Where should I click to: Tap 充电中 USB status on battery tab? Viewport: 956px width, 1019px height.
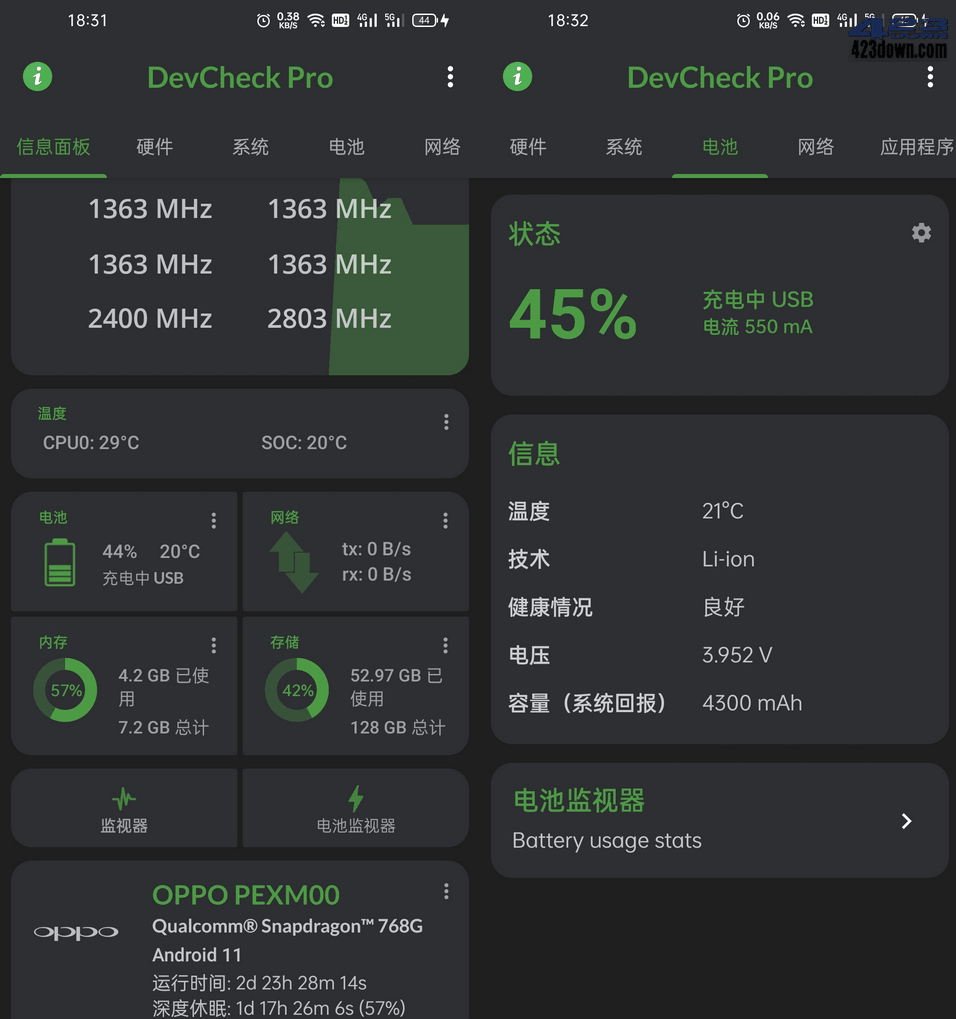point(758,300)
